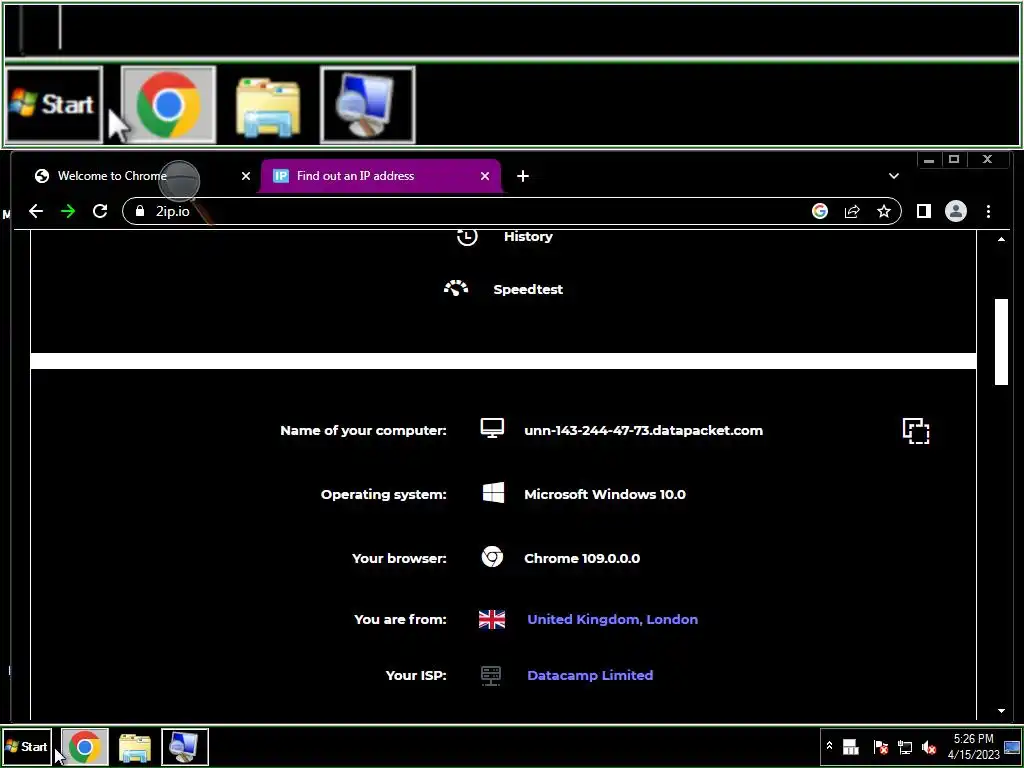
Task: Click the green forward arrow in Chrome
Action: 68,211
